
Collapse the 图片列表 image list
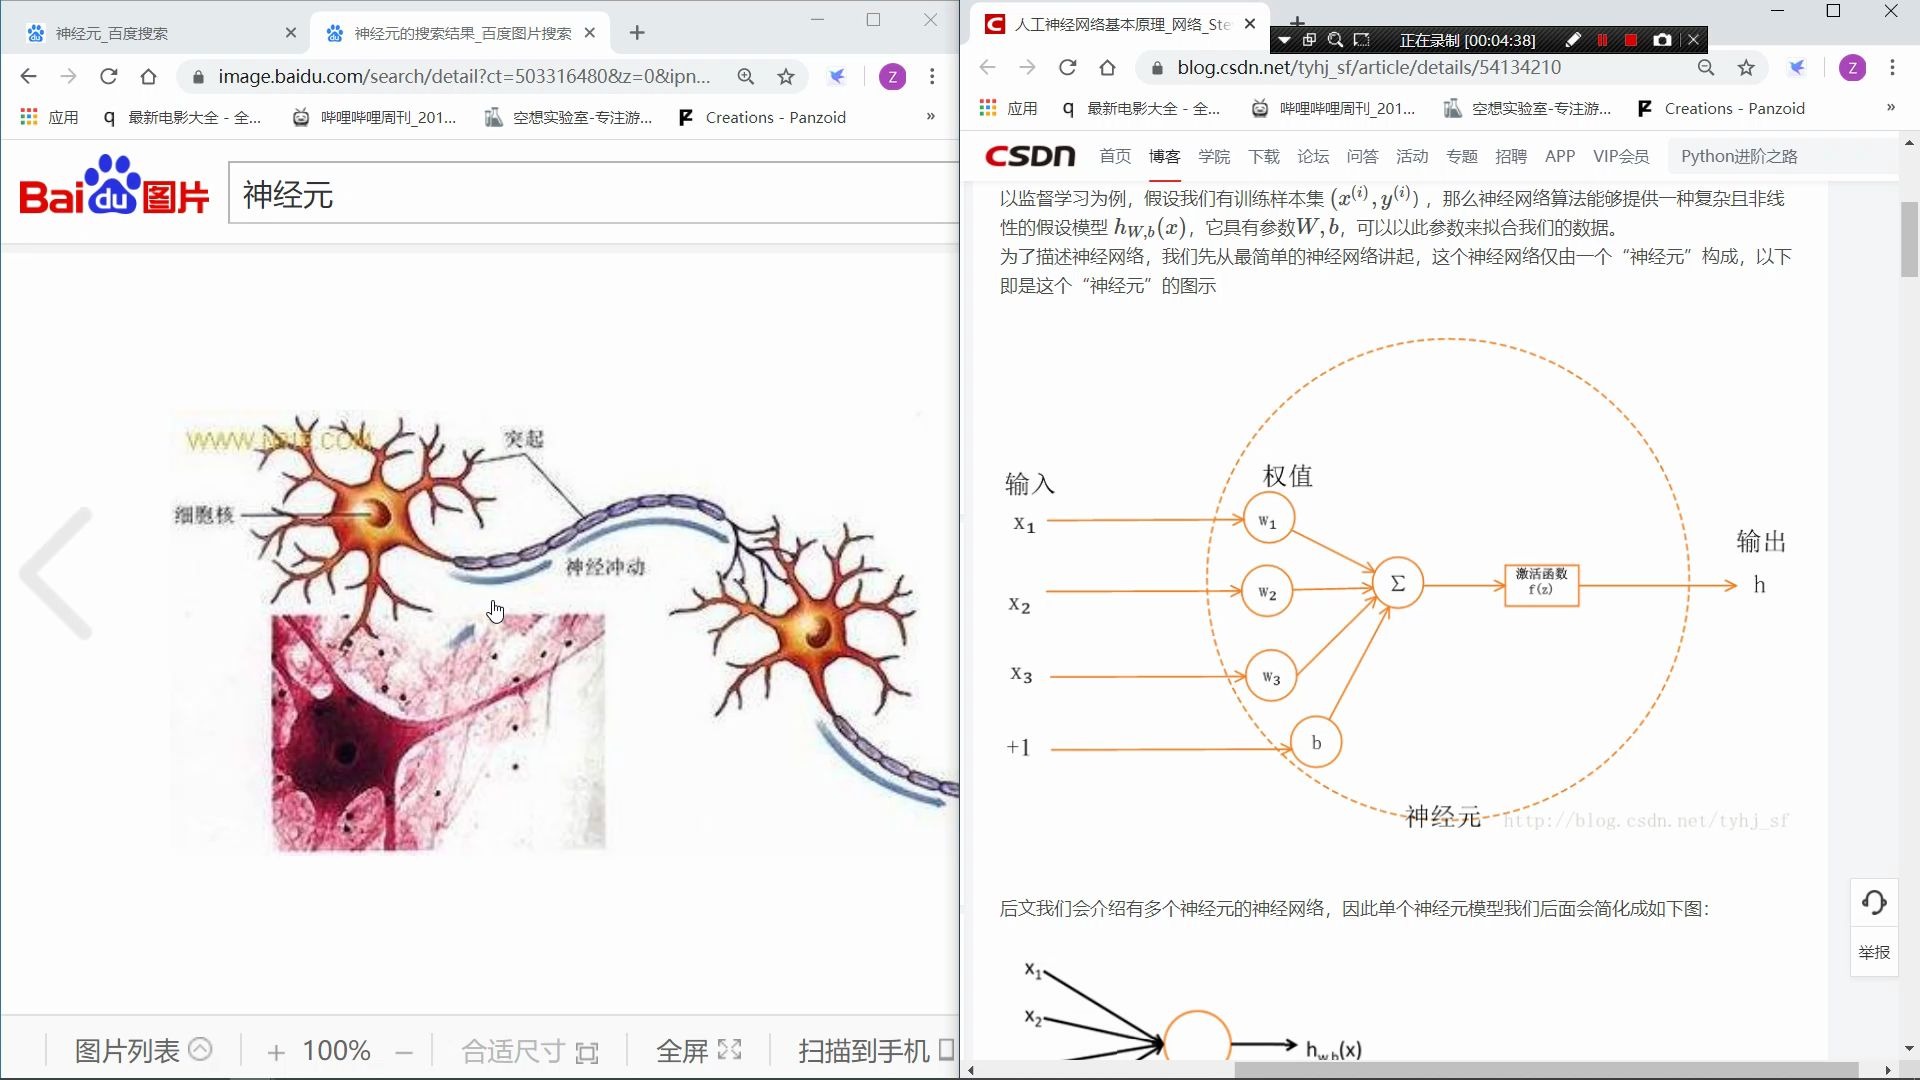click(x=143, y=1050)
